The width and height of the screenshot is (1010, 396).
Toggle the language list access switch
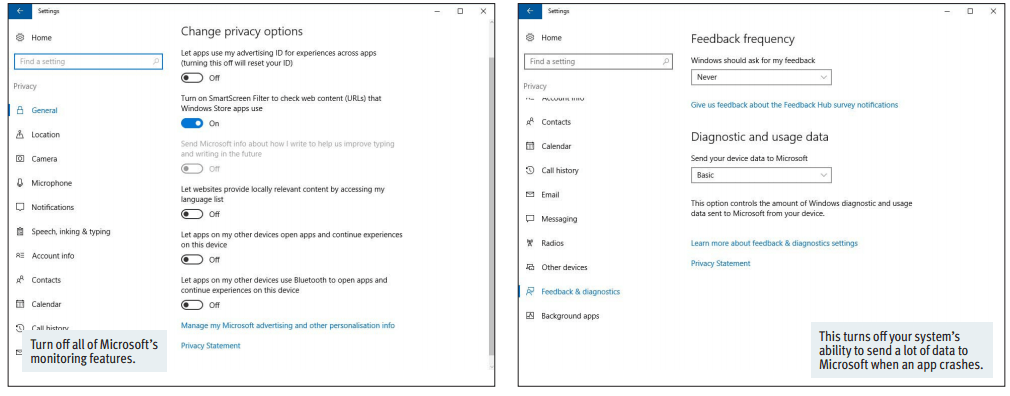(192, 214)
